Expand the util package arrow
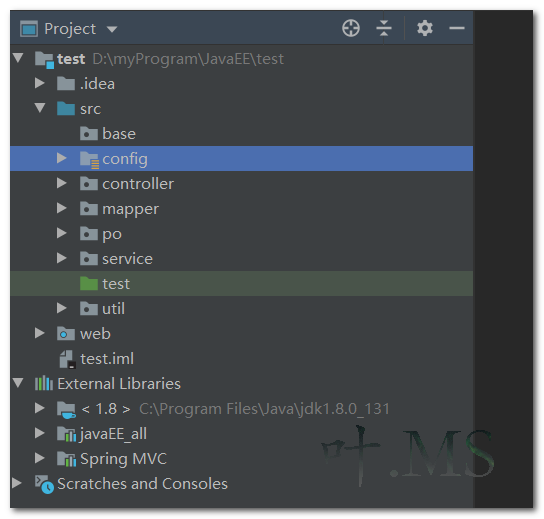This screenshot has height=519, width=544. pyautogui.click(x=62, y=308)
